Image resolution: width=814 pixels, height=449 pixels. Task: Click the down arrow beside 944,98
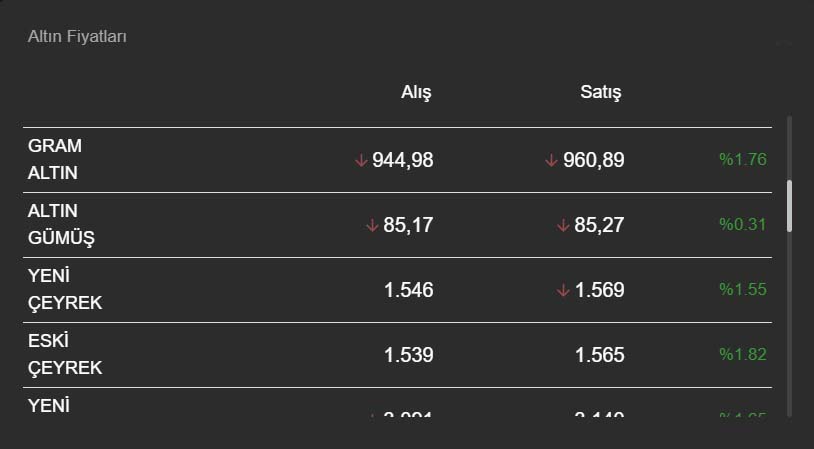click(361, 160)
